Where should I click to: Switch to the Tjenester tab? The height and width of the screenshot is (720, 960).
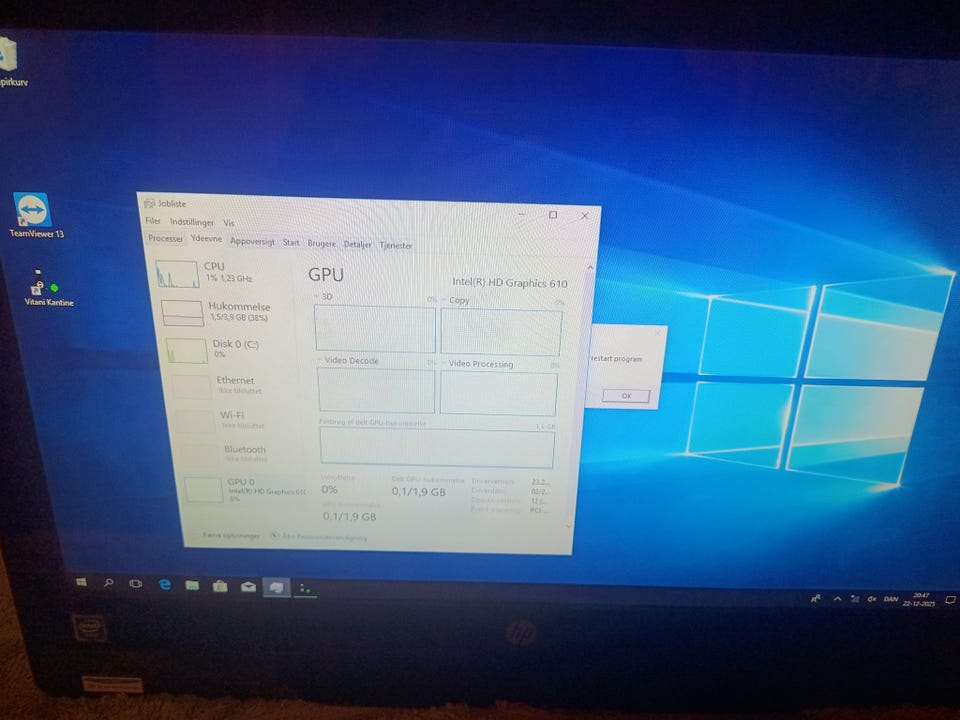pyautogui.click(x=396, y=245)
